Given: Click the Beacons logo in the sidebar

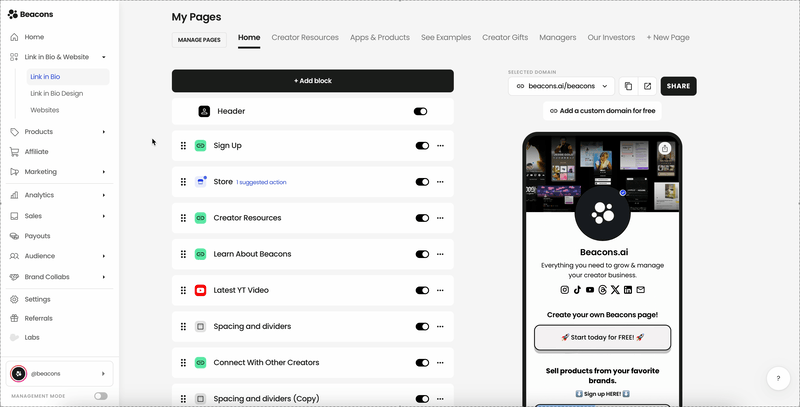Looking at the screenshot, I should pyautogui.click(x=31, y=14).
